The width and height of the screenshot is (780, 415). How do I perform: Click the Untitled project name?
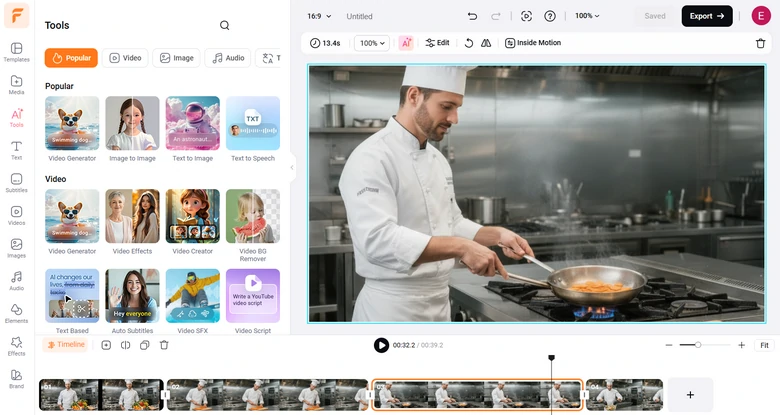(359, 16)
